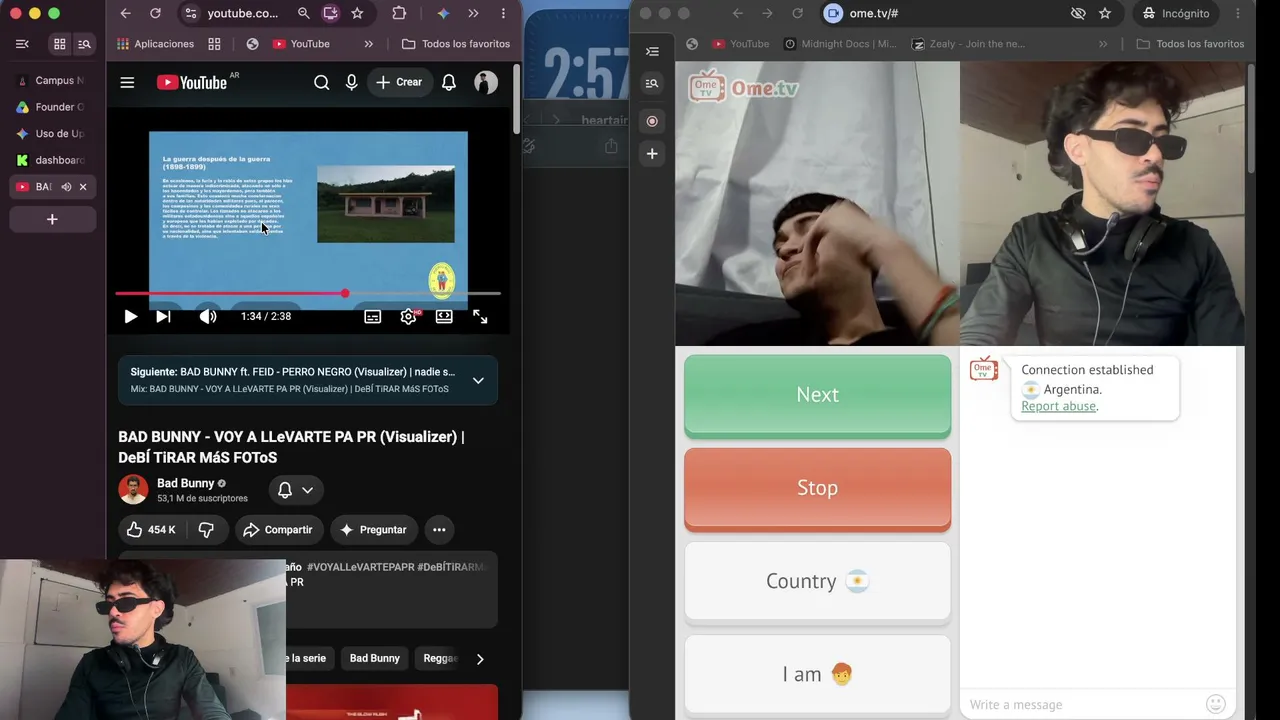Mute the YouTube player volume
The width and height of the screenshot is (1280, 720).
(208, 316)
